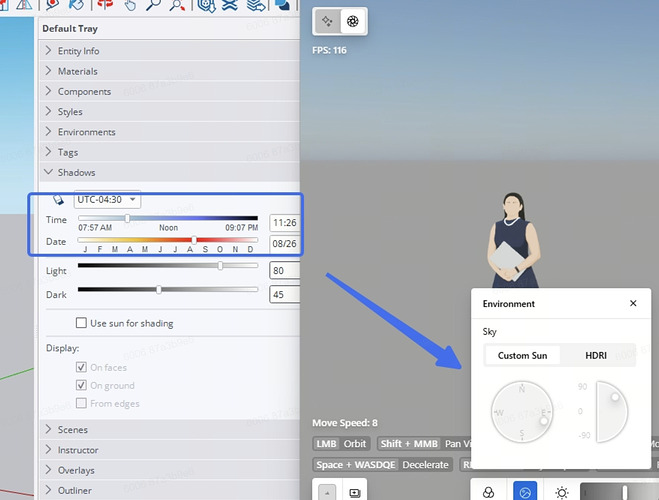
Task: Select the Pan hand tool
Action: [130, 5]
